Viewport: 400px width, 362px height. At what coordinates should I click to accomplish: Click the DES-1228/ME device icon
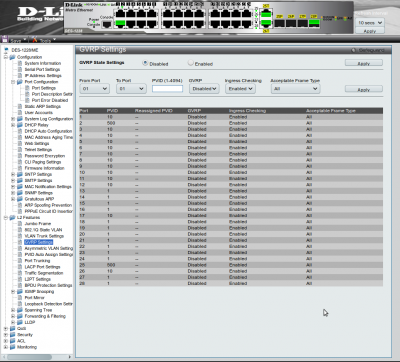6,50
